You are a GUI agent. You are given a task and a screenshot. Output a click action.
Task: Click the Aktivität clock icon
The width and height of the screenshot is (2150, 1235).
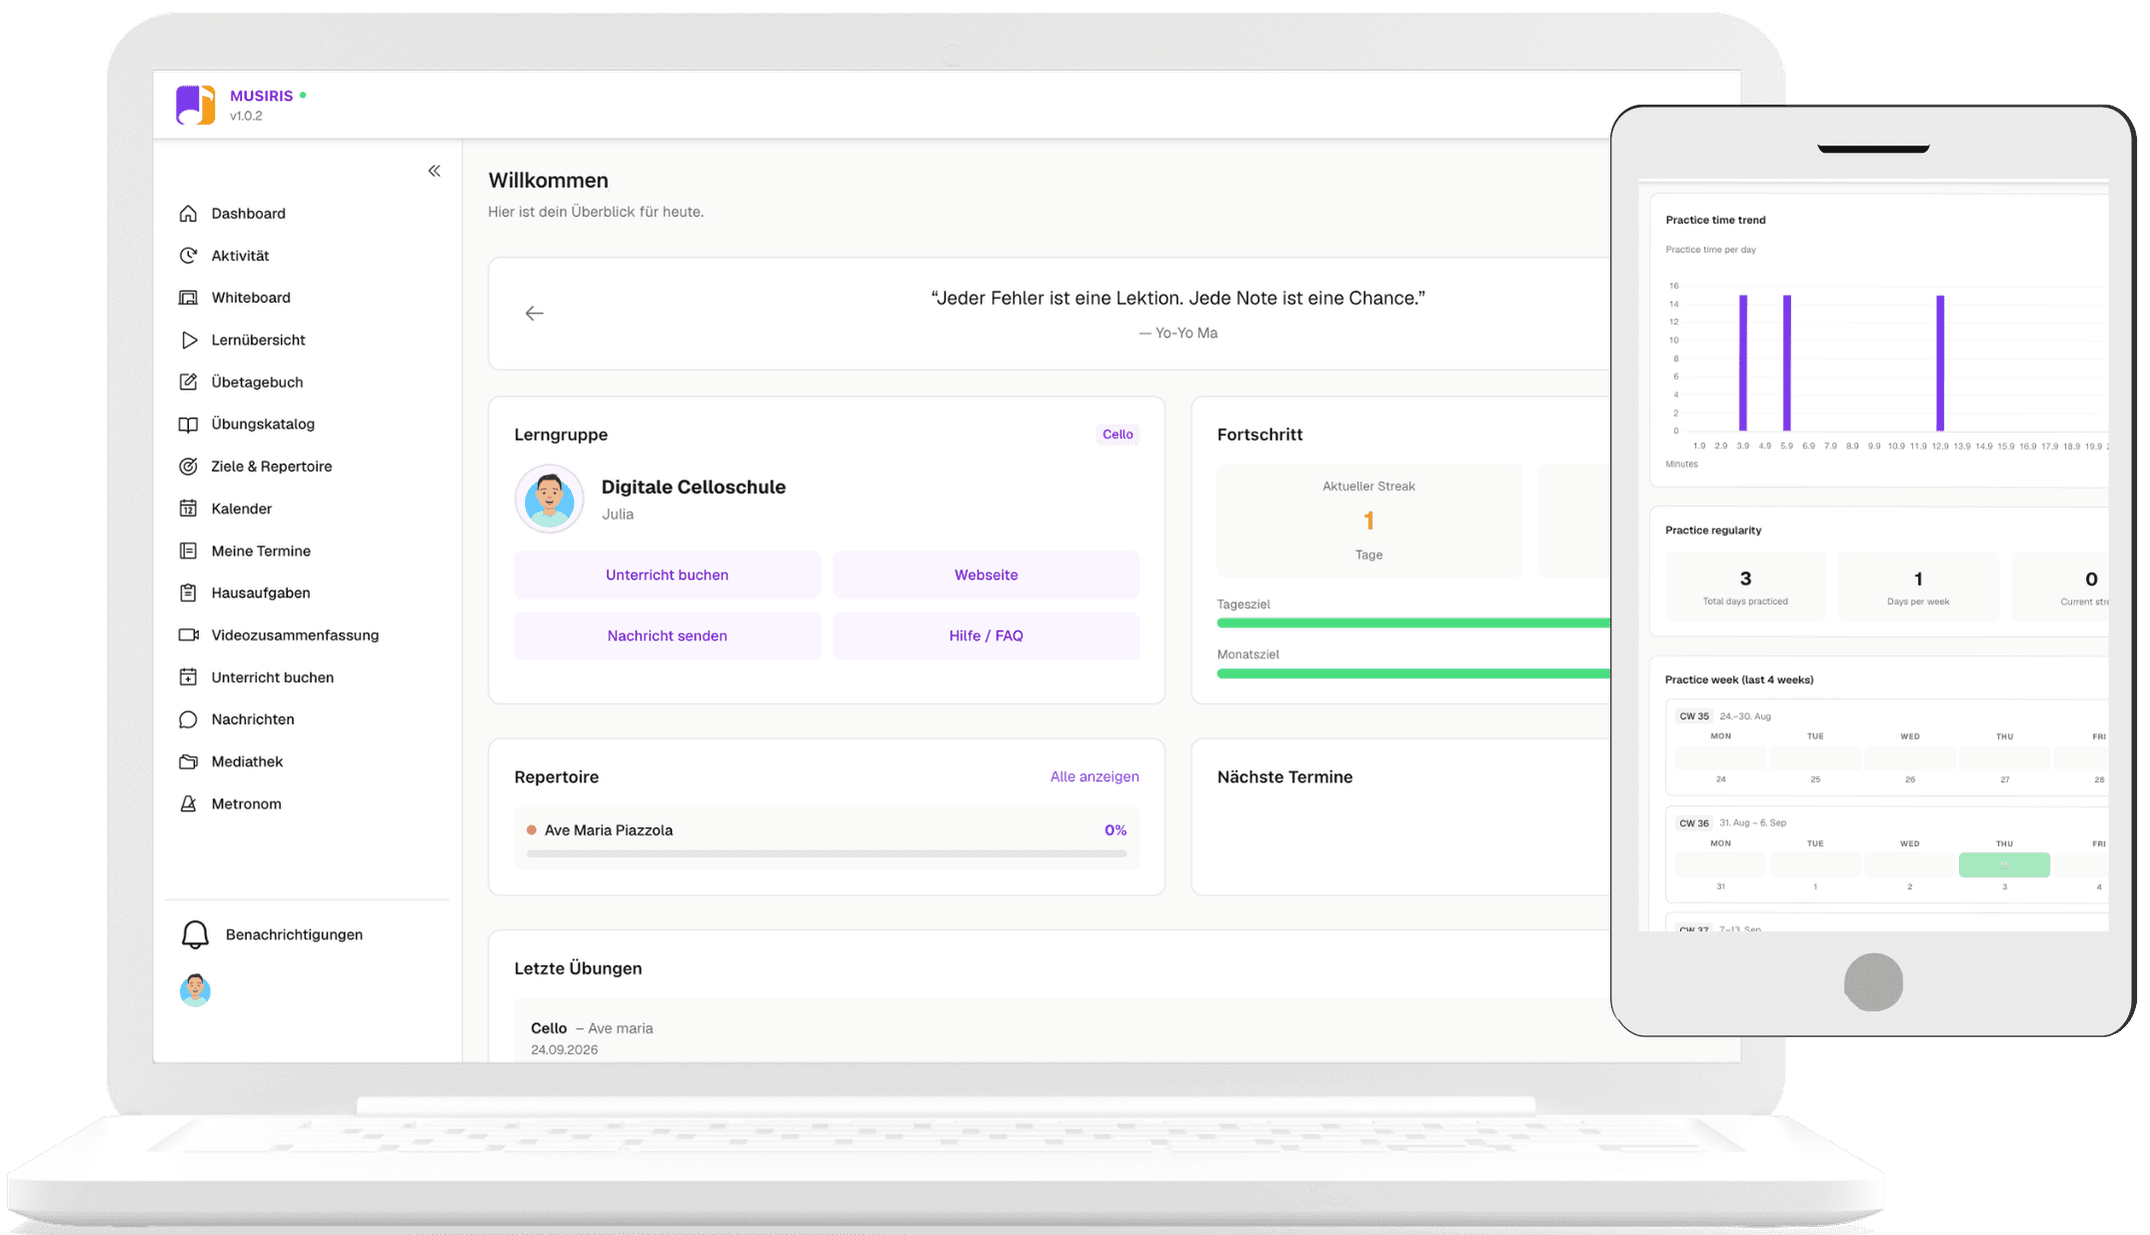point(188,255)
